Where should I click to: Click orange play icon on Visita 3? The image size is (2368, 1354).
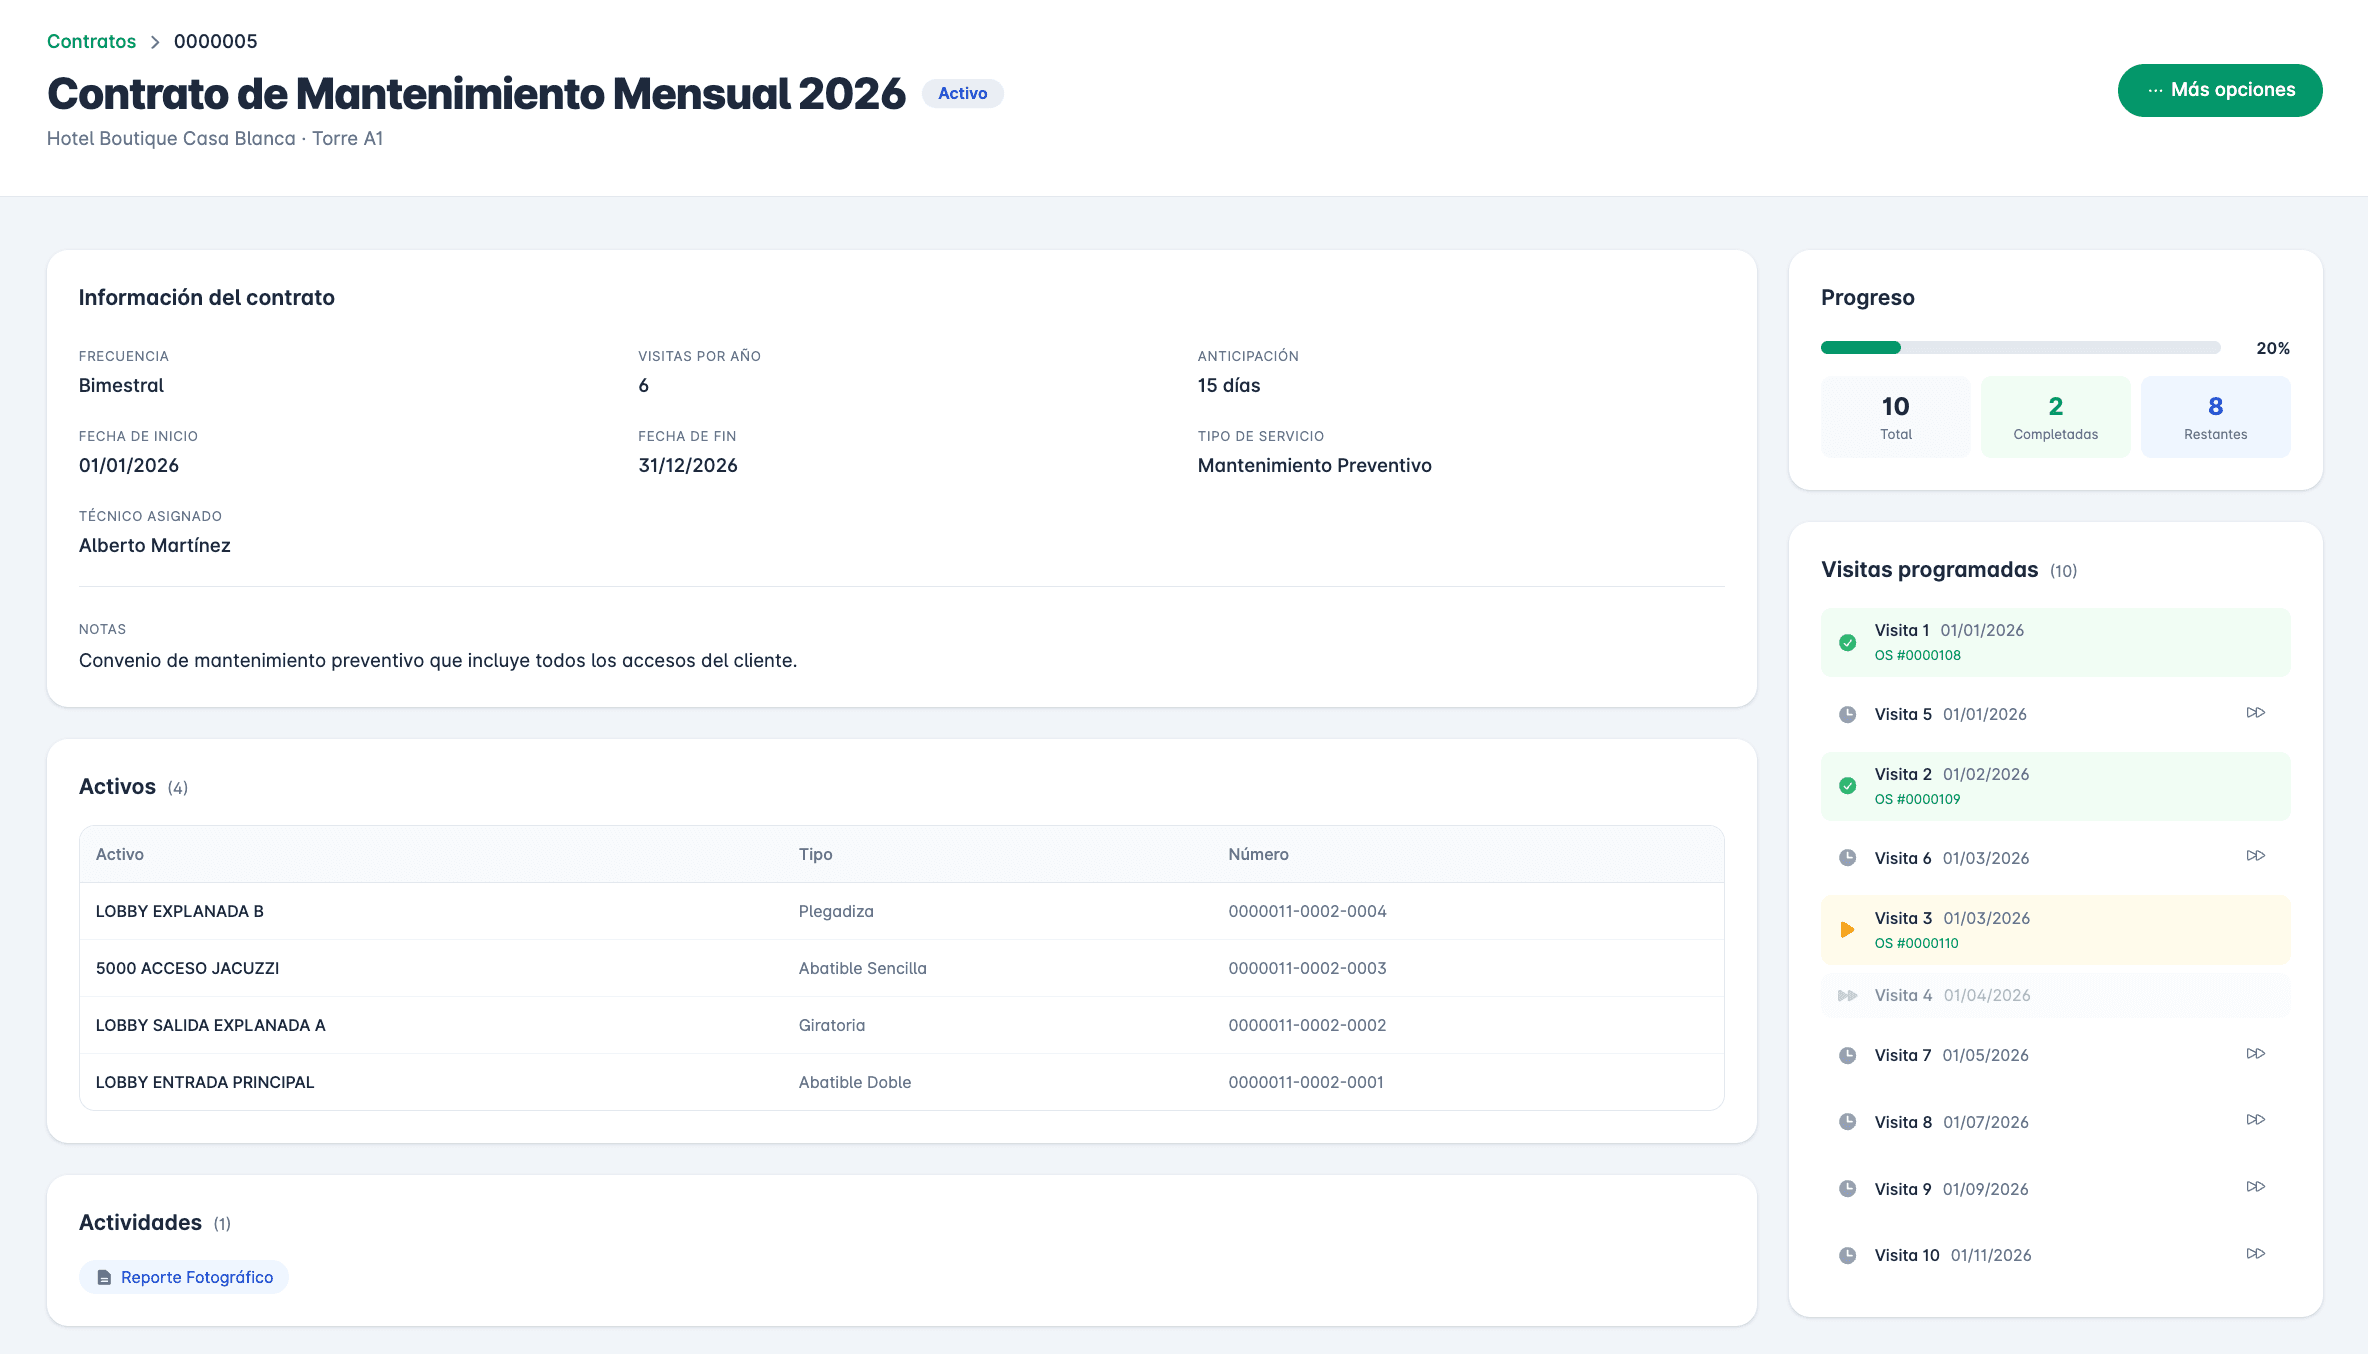(1847, 930)
